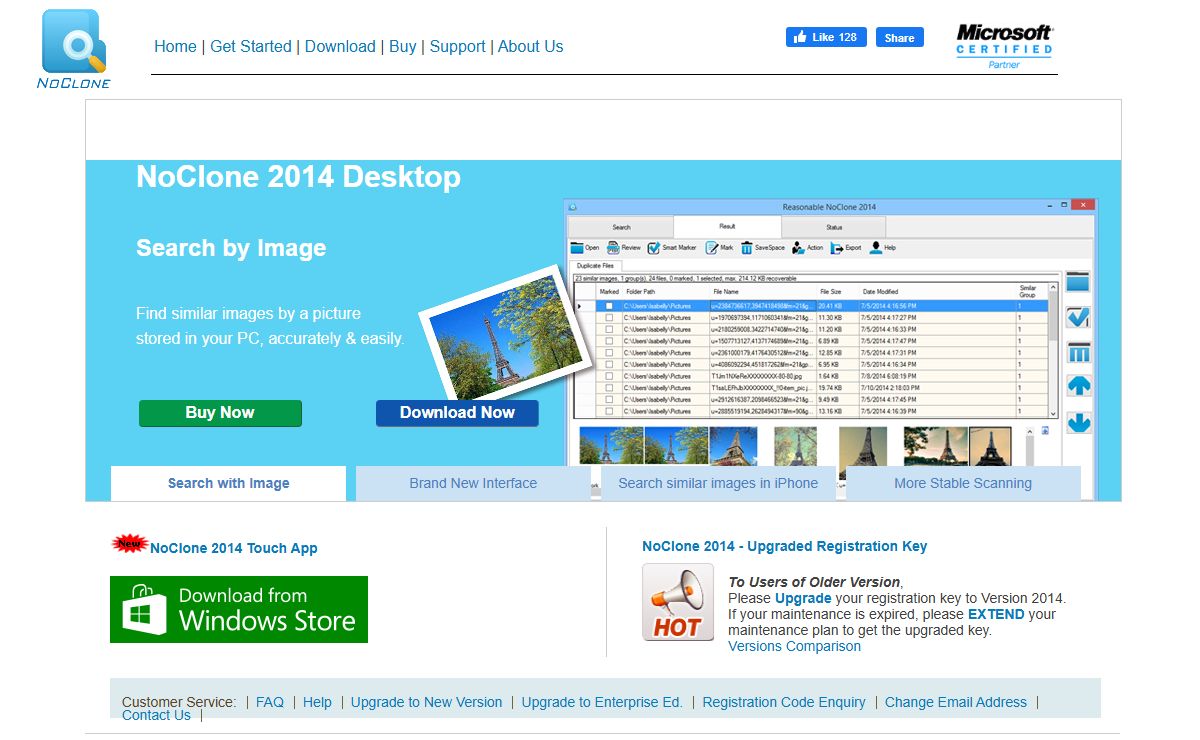
Task: Click the Open folder icon in NoClone toolbar
Action: click(x=577, y=248)
